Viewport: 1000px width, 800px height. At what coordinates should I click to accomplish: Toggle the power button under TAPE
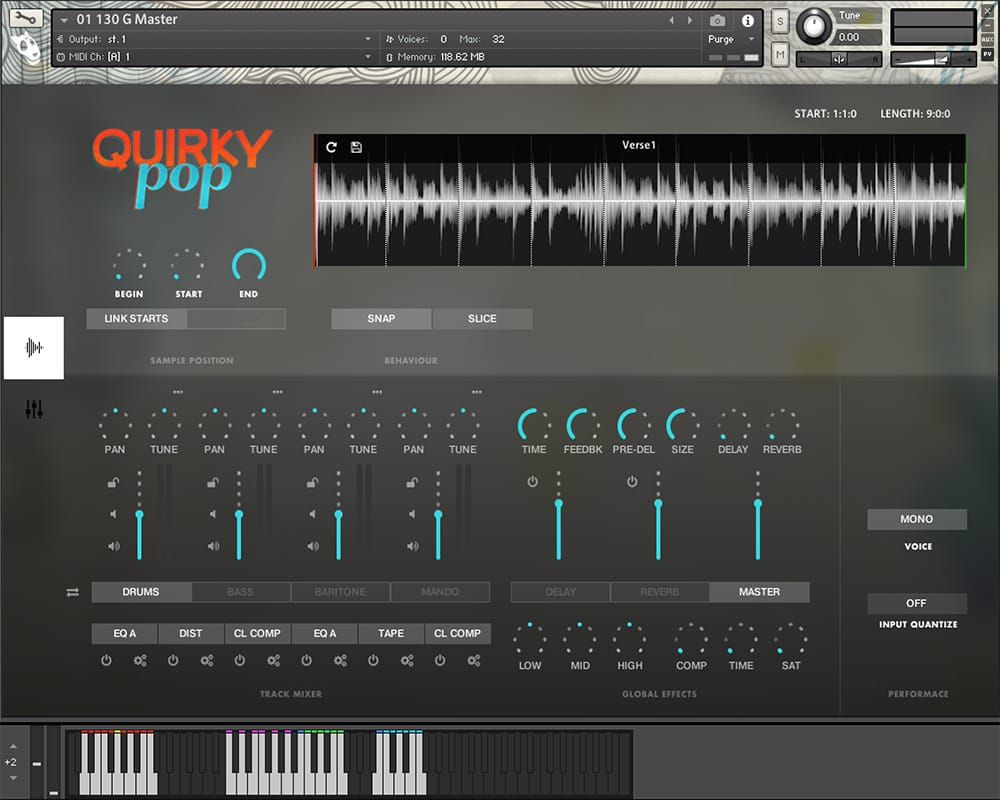[373, 660]
